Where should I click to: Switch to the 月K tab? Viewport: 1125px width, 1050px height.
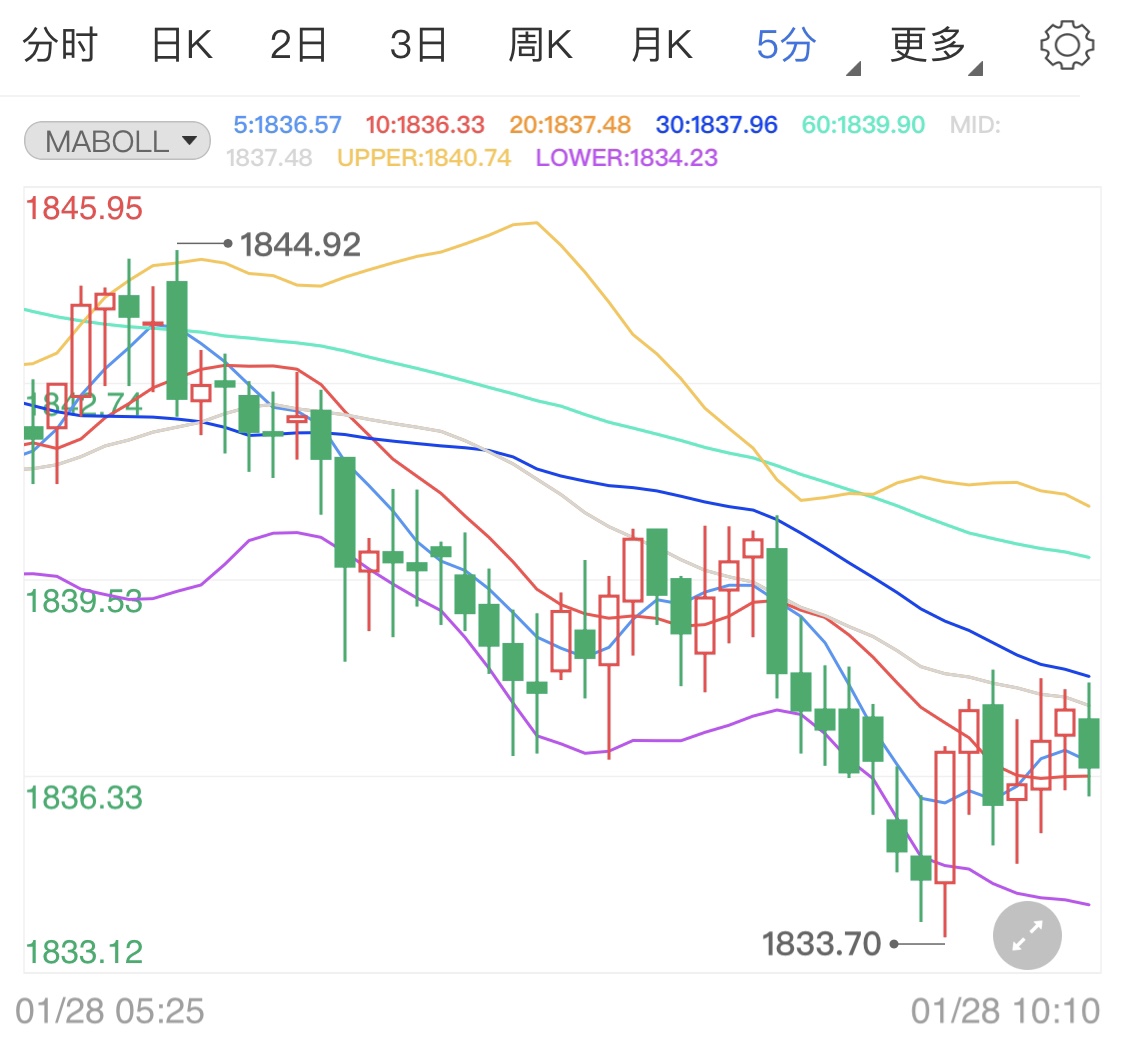point(662,45)
